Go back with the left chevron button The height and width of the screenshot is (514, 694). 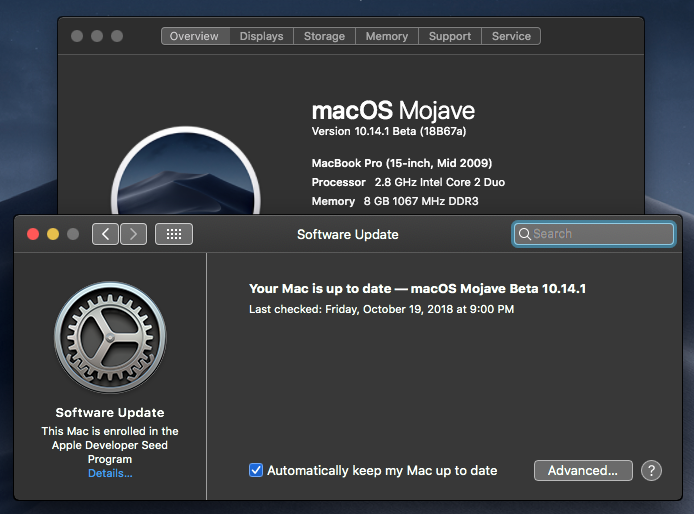[x=105, y=234]
